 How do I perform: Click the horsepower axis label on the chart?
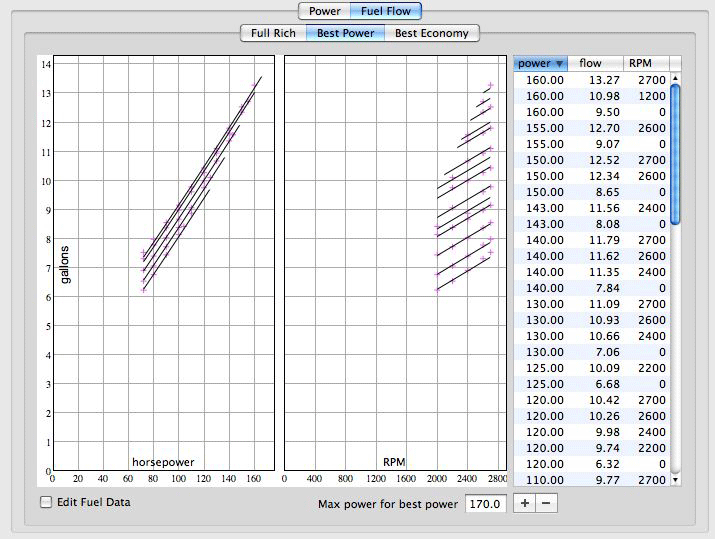pos(163,462)
